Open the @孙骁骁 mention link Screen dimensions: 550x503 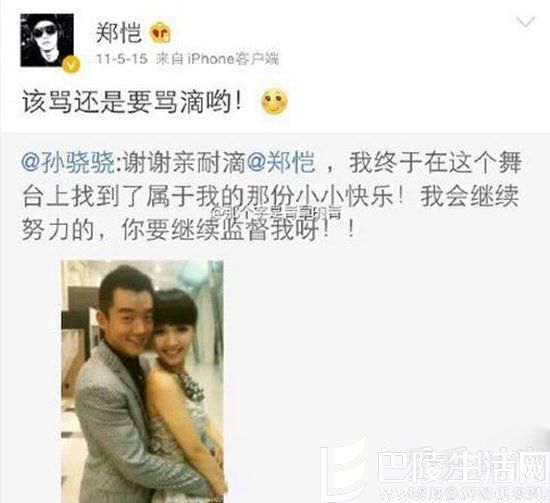coord(68,162)
